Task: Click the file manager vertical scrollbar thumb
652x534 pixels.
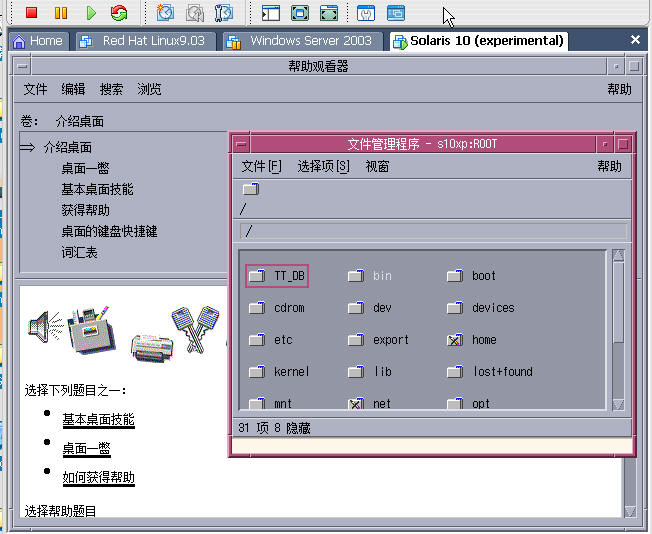Action: pyautogui.click(x=618, y=302)
